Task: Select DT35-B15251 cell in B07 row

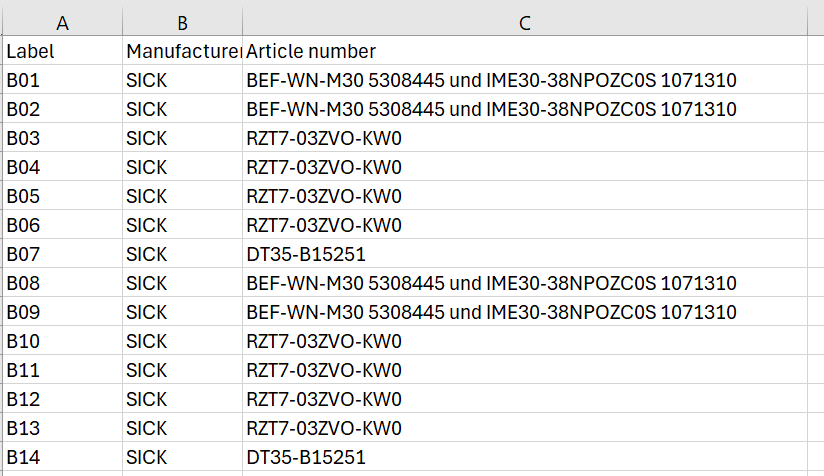Action: coord(524,253)
